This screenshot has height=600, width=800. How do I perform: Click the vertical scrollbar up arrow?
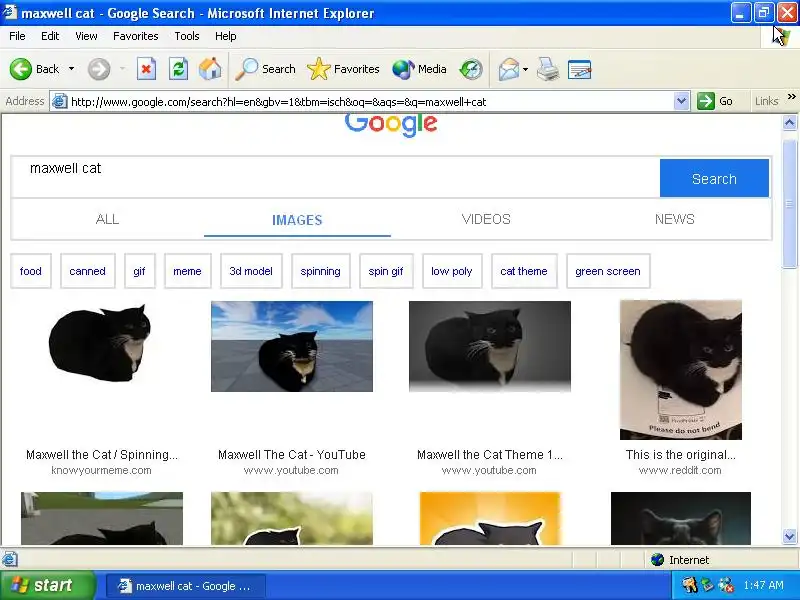click(789, 122)
